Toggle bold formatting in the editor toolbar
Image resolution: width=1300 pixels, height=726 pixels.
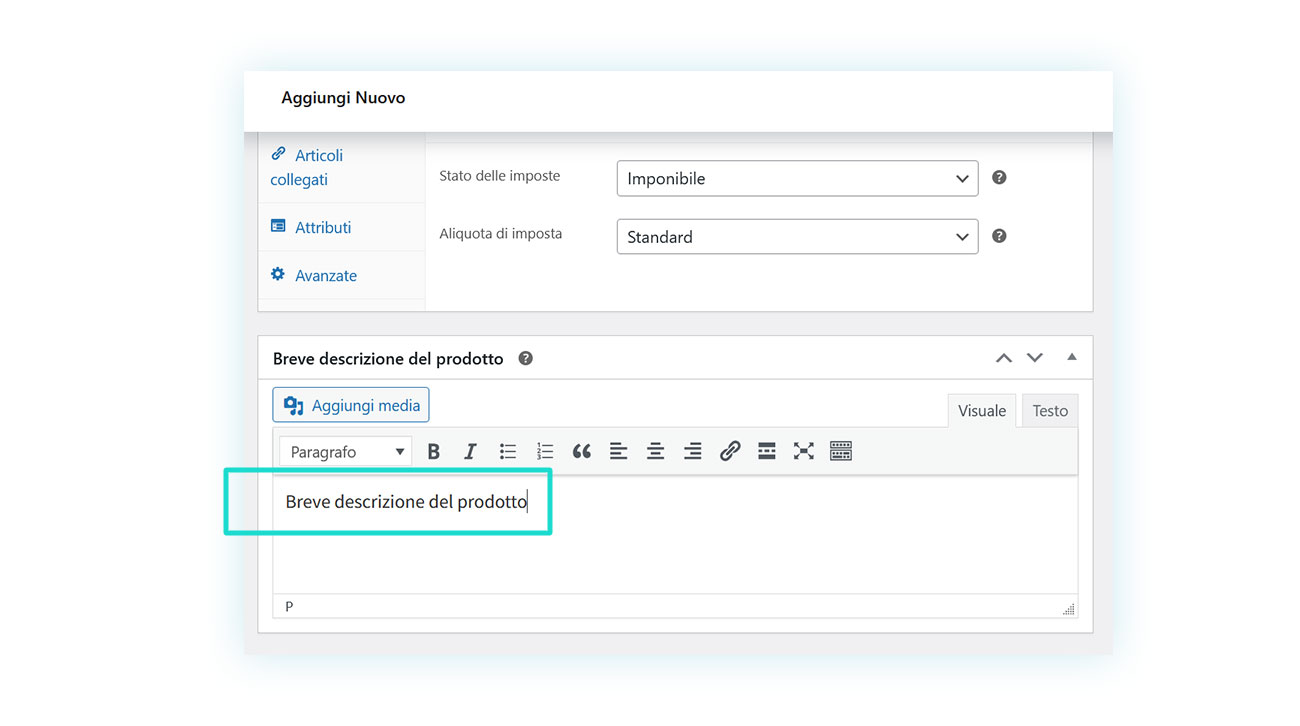tap(434, 452)
